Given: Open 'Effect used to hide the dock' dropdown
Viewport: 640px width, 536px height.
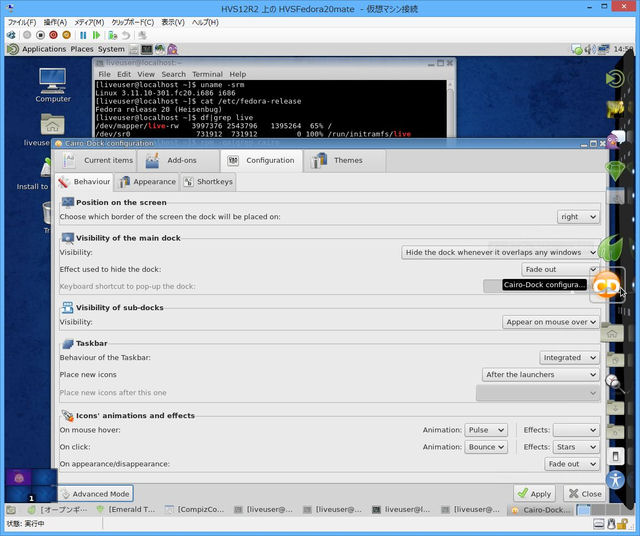Looking at the screenshot, I should click(560, 269).
